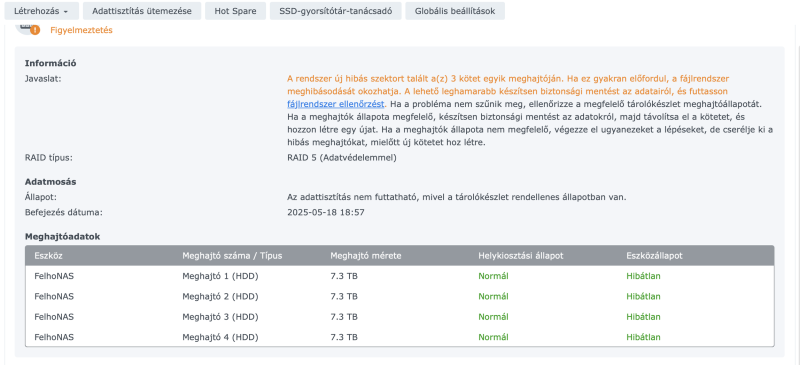
Task: Click the Hibátlan status of Meghajtó 4
Action: pos(643,337)
